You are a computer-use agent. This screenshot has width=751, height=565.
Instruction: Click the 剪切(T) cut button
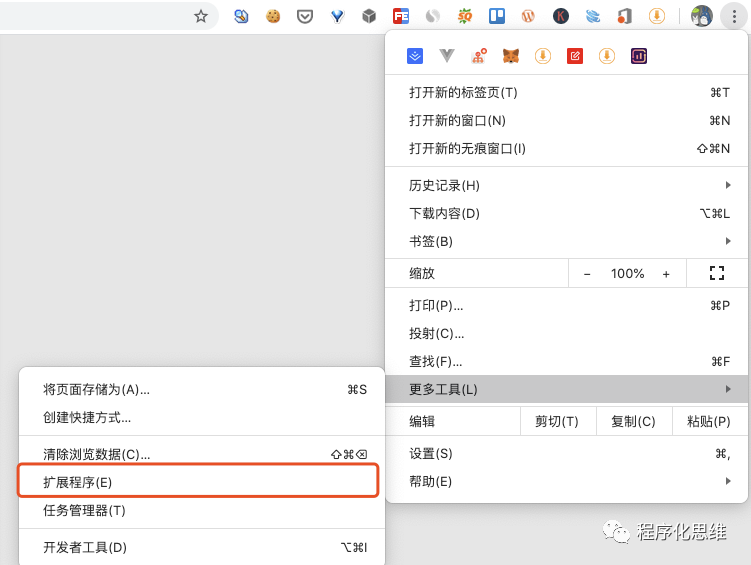(x=558, y=421)
